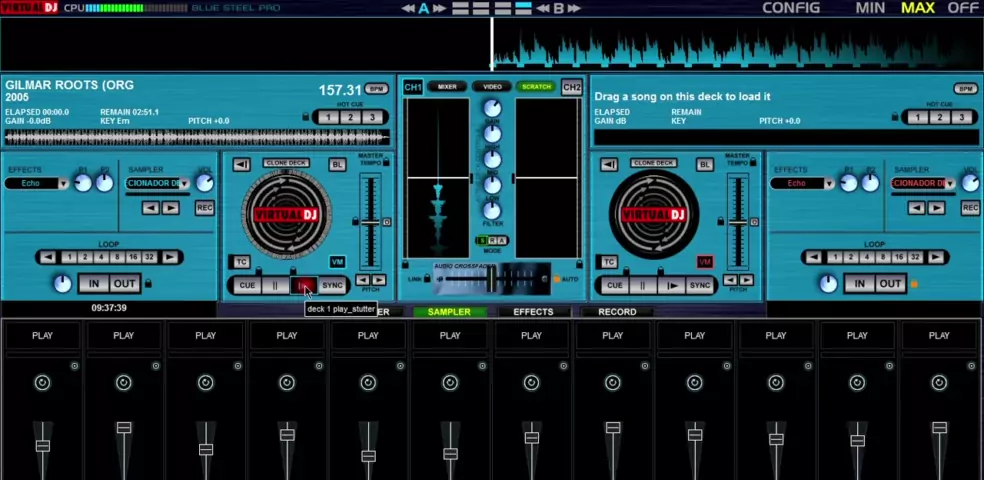Open the left deck sampler selection dropdown
Image resolution: width=984 pixels, height=480 pixels.
183,184
